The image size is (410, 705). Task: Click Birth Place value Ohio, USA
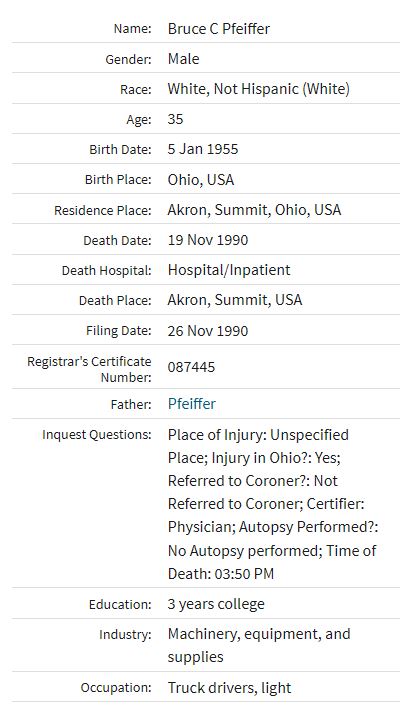tap(201, 180)
